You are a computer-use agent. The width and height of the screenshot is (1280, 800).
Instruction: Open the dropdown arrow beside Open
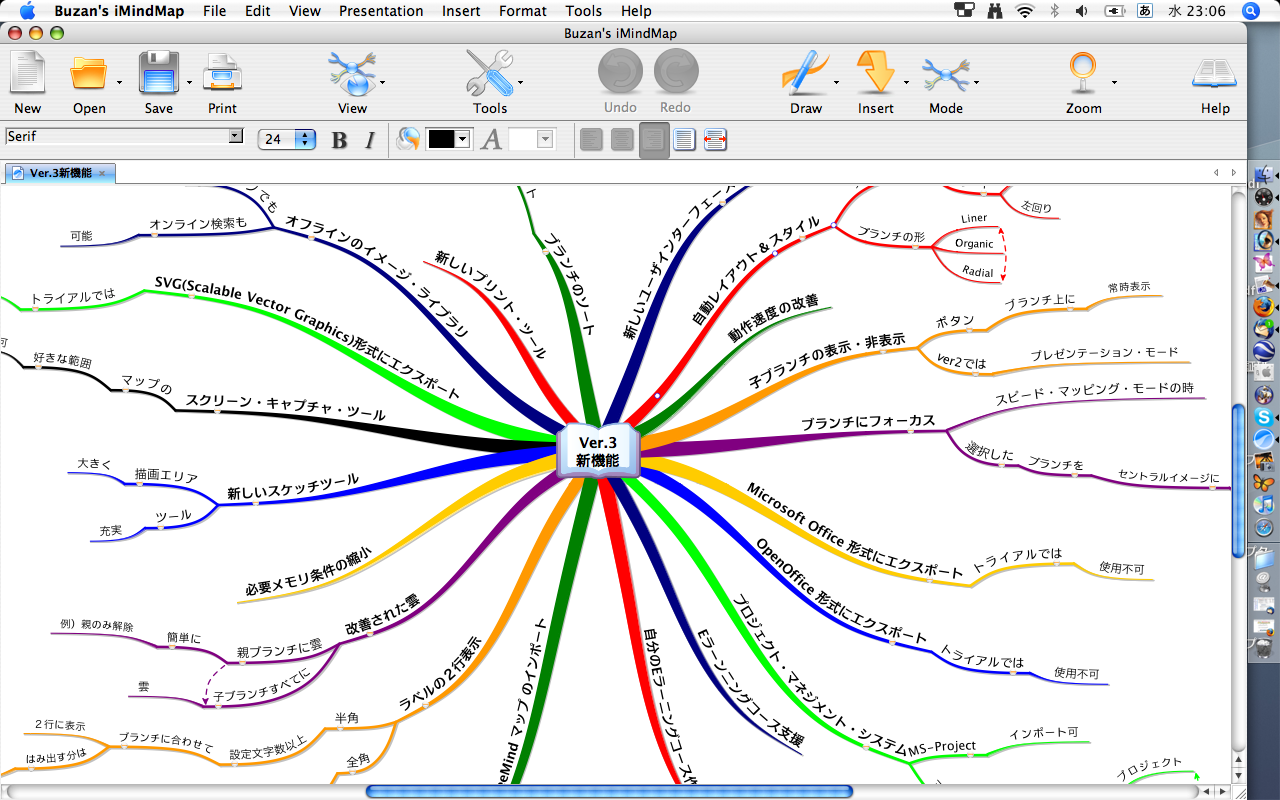coord(120,83)
